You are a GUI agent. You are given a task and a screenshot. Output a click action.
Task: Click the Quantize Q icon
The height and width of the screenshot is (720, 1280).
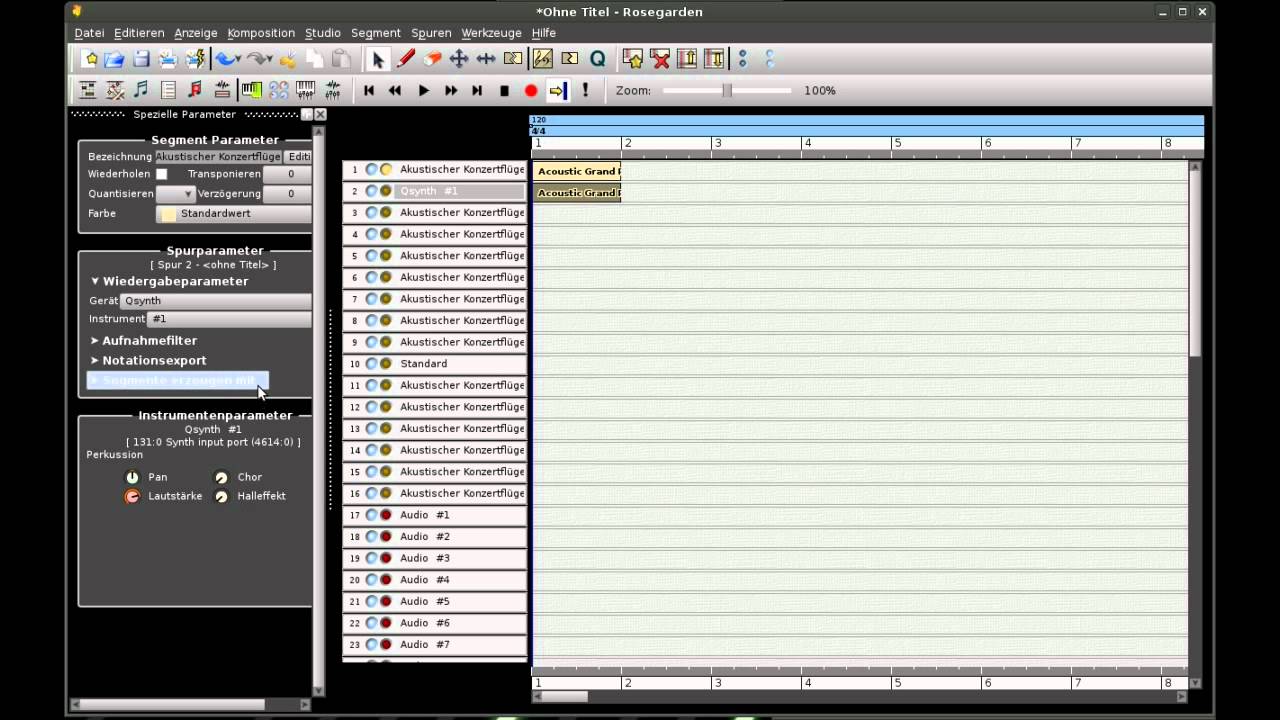(597, 59)
